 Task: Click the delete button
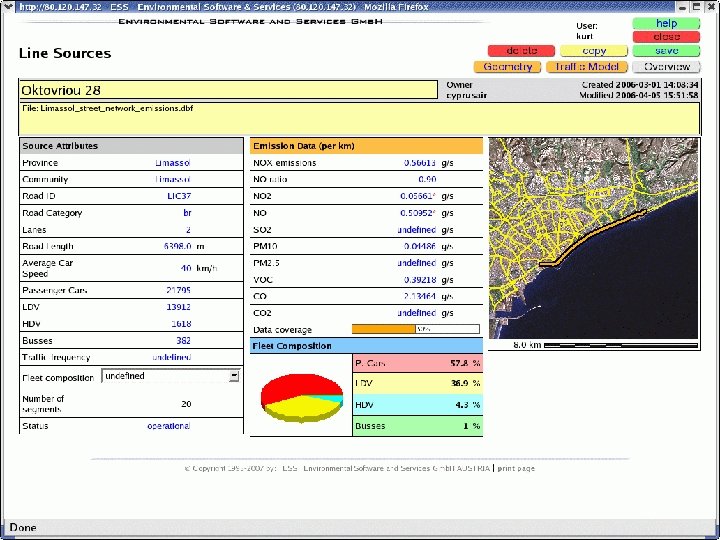coord(521,51)
